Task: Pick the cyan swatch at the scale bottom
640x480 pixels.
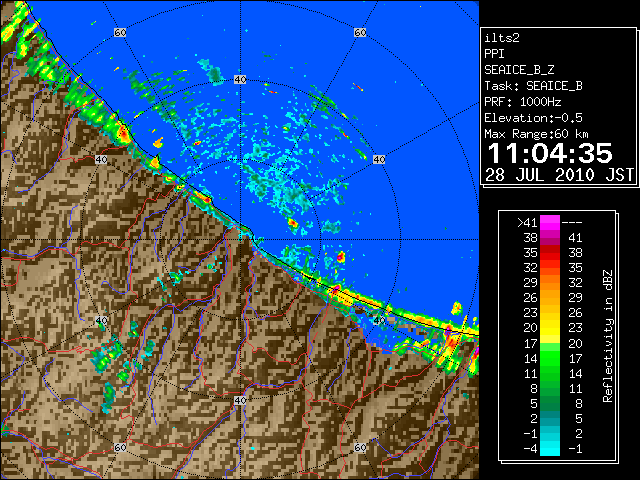Action: 550,449
